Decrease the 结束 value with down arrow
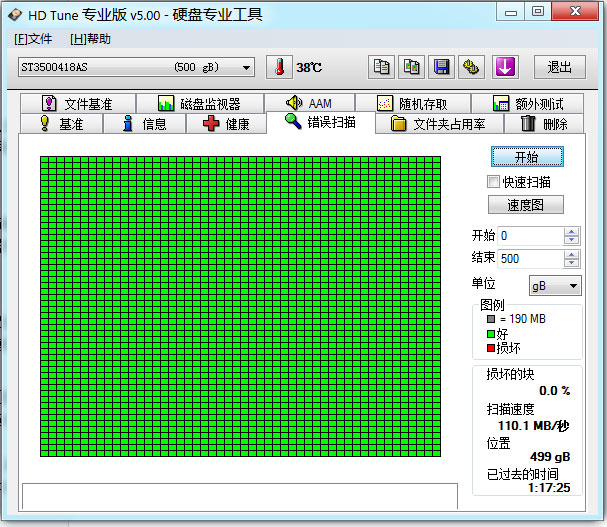 point(572,263)
